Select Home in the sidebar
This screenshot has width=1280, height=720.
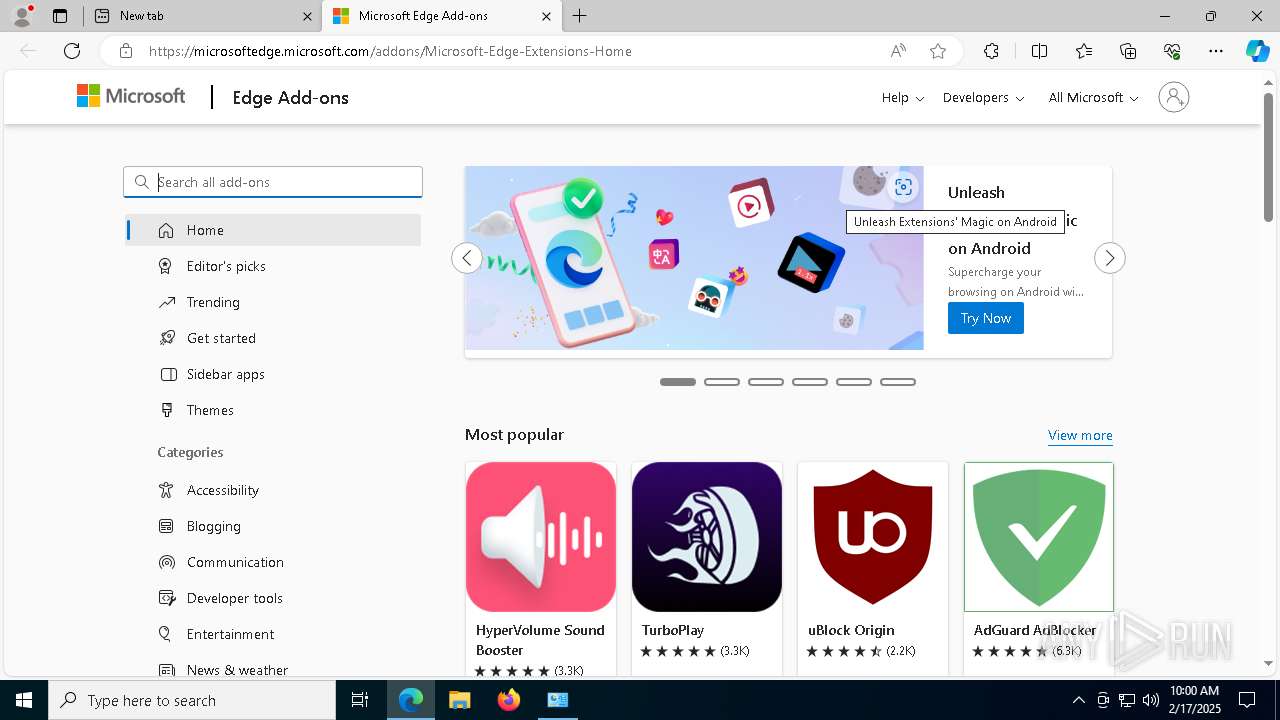pos(273,230)
